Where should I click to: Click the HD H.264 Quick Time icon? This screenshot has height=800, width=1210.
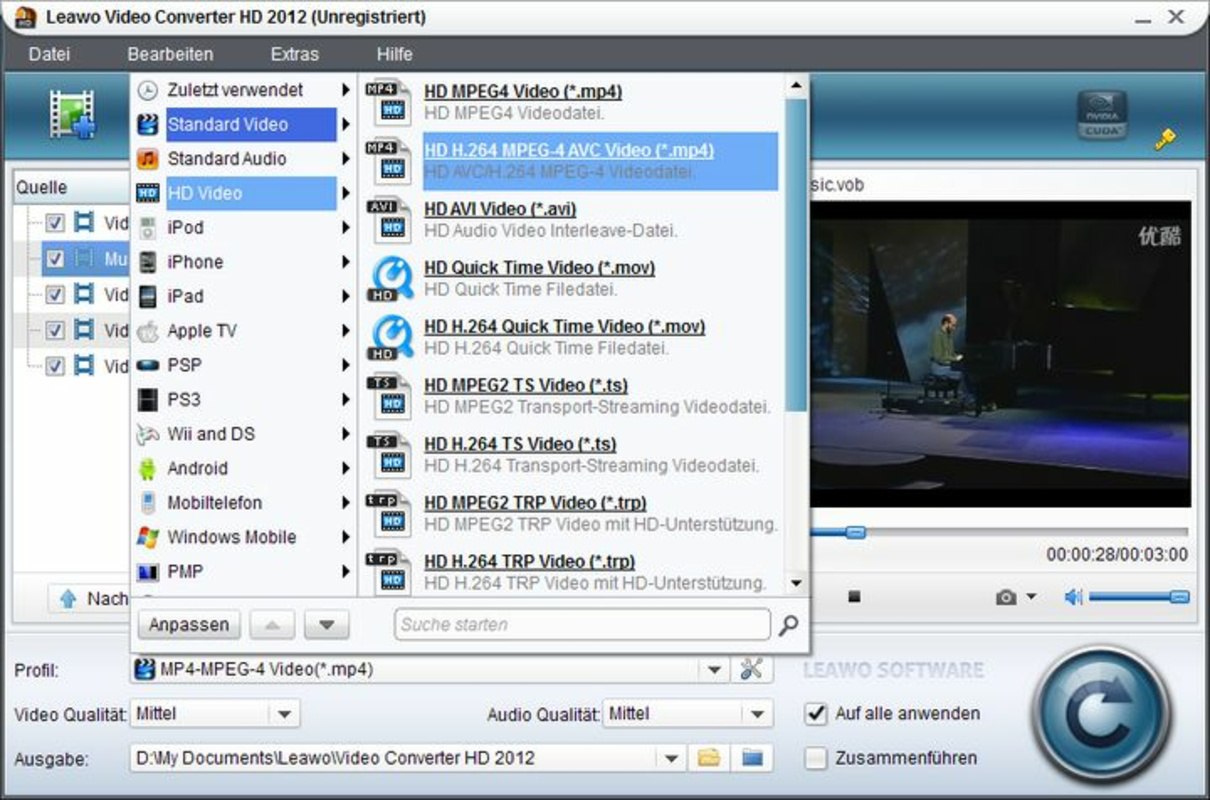[389, 337]
